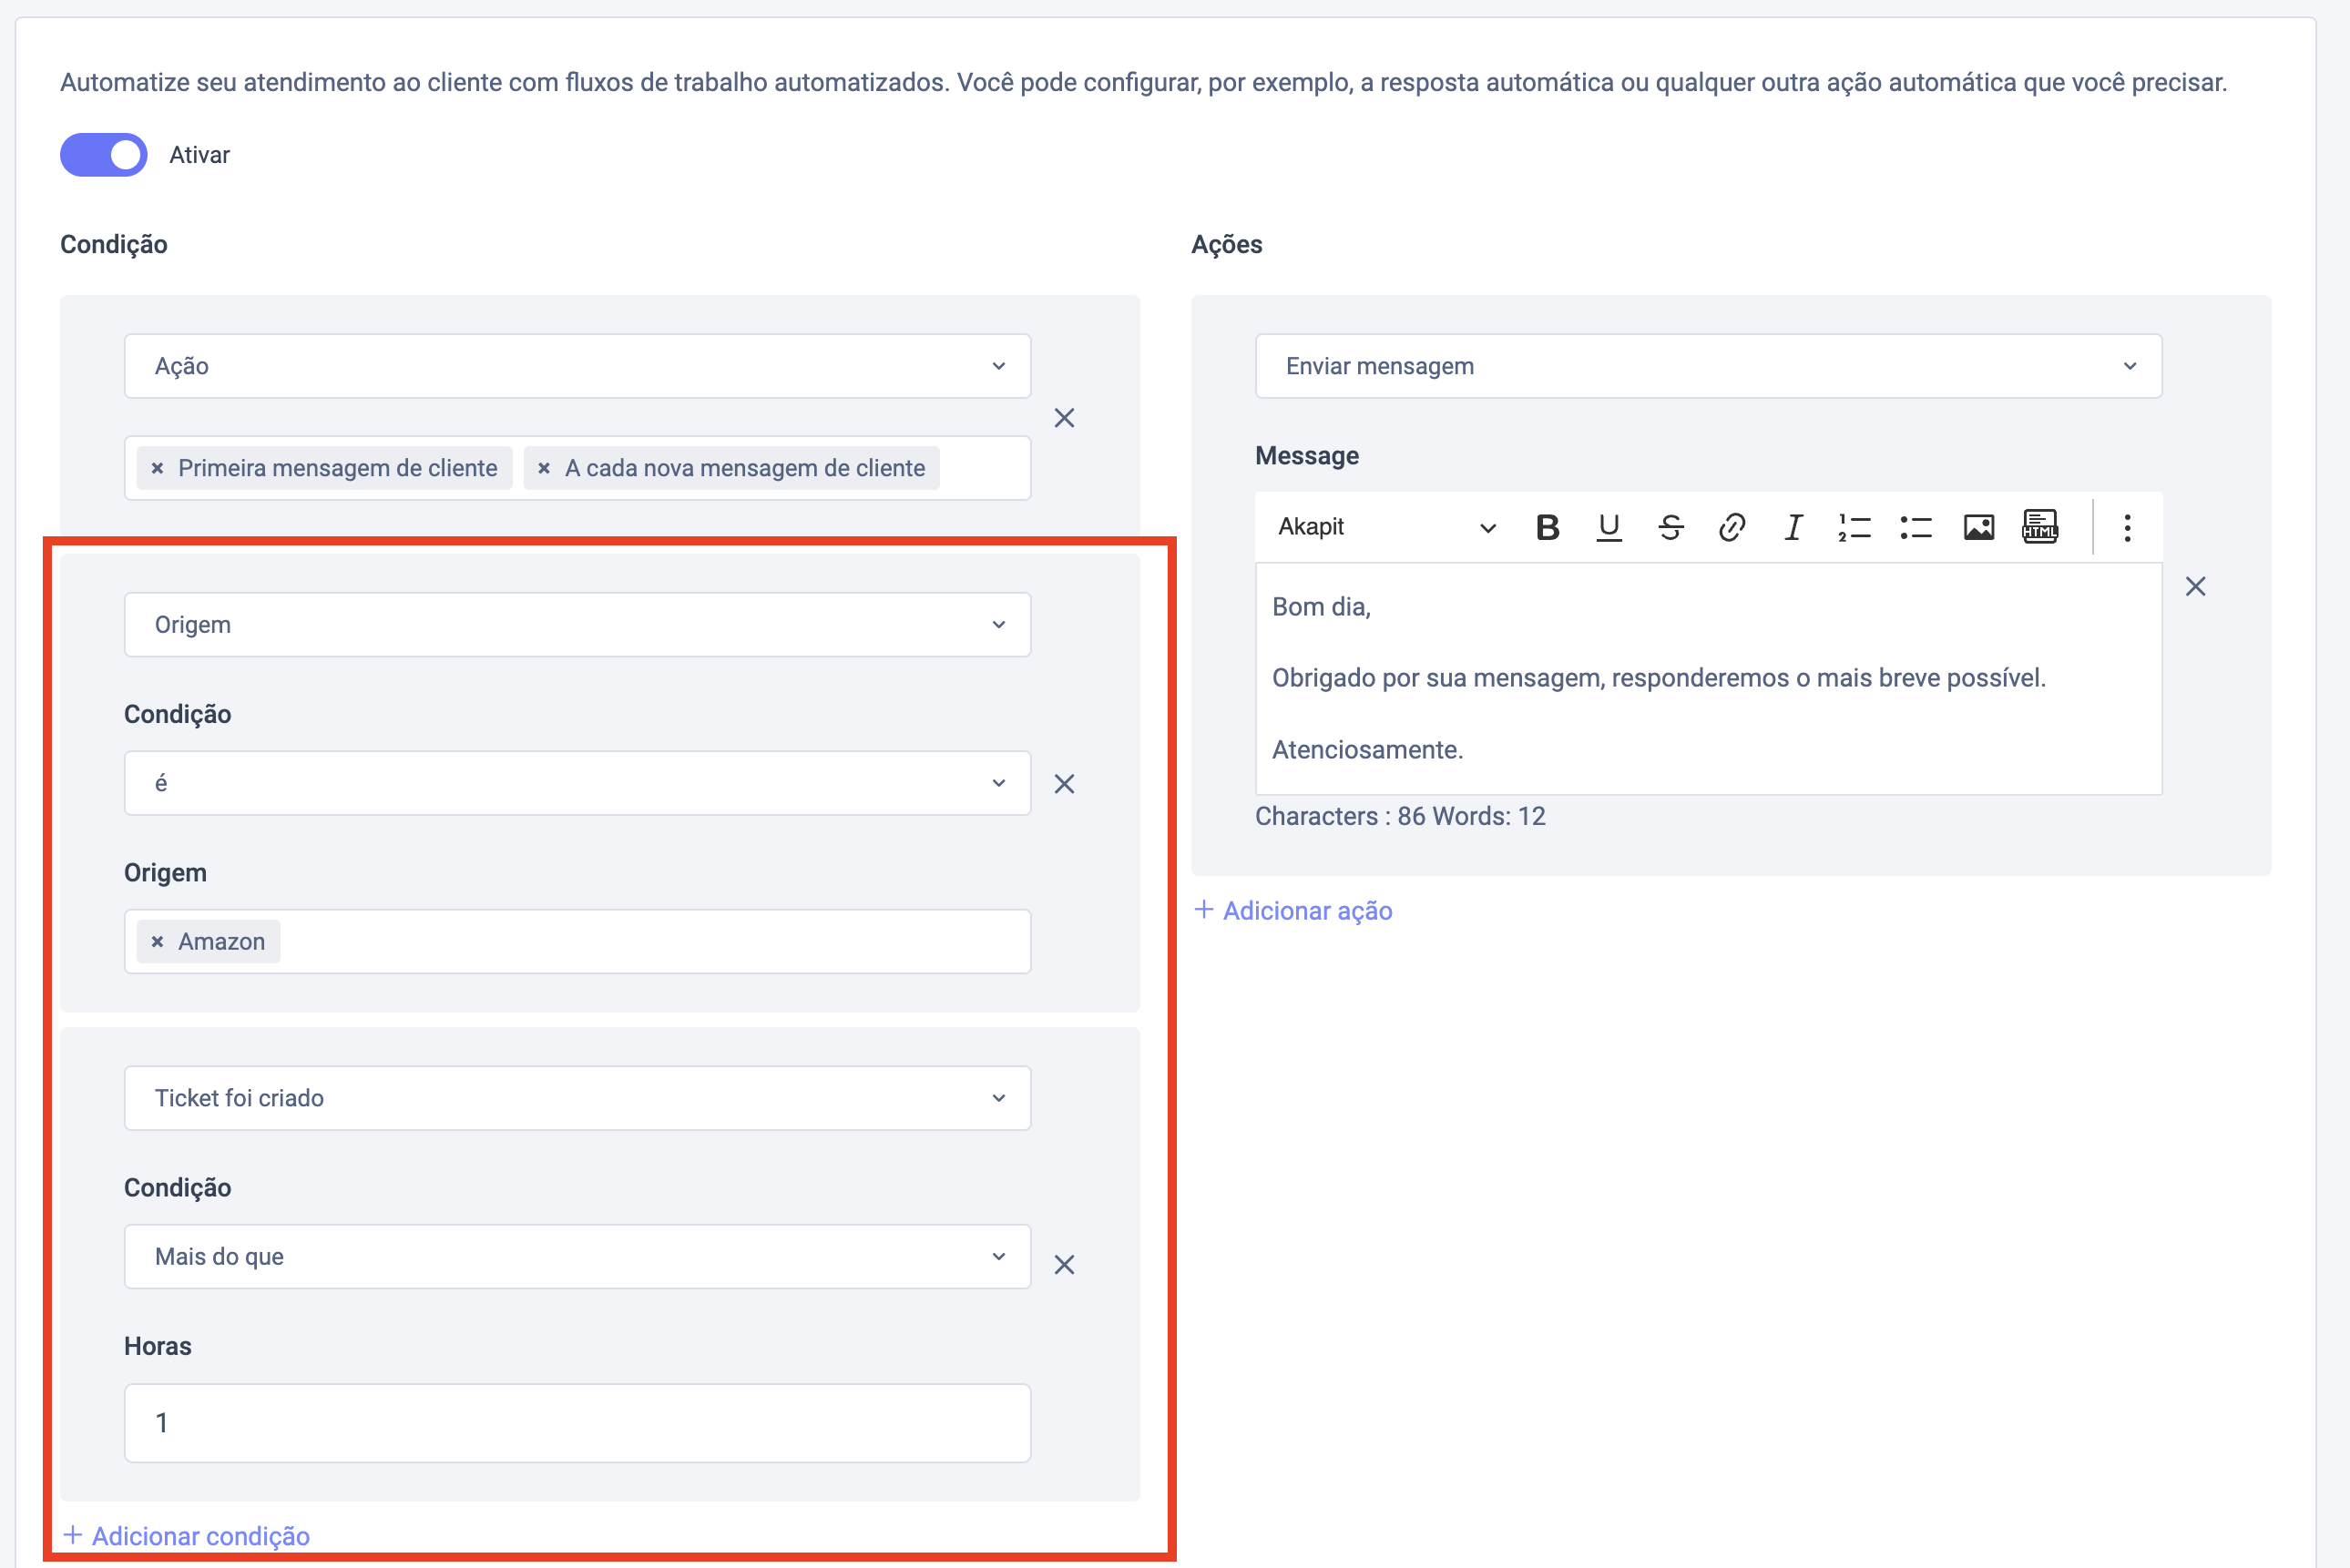Toggle bold formatting in message editor
Image resolution: width=2350 pixels, height=1568 pixels.
click(x=1547, y=527)
